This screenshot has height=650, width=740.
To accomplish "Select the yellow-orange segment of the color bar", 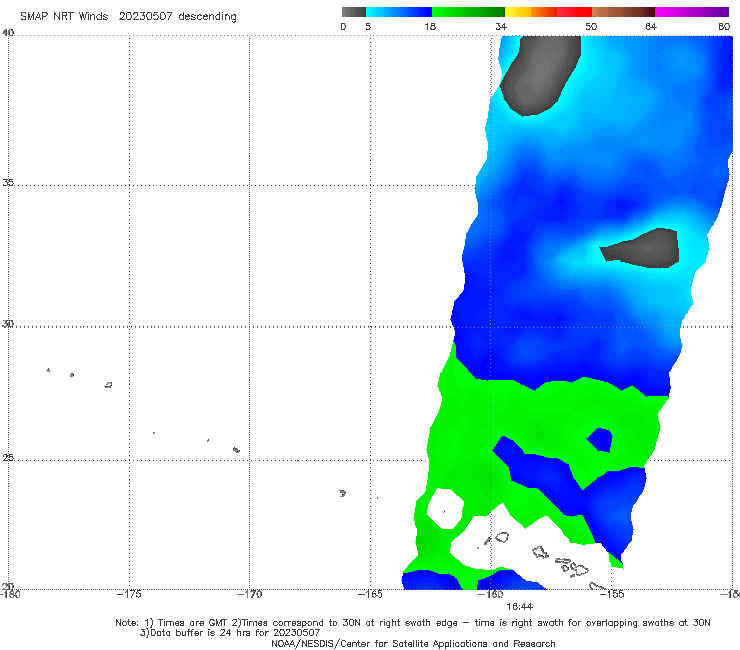I will 531,12.
